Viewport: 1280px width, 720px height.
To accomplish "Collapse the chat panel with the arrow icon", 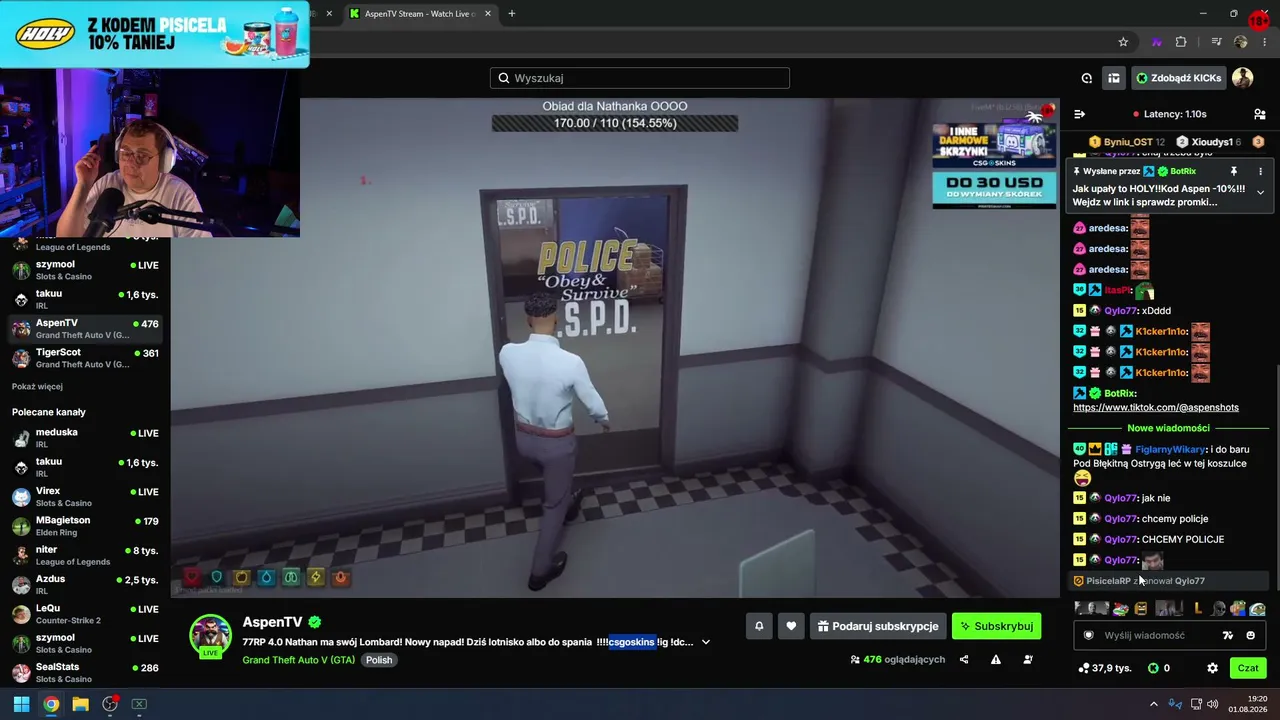I will tap(1079, 114).
